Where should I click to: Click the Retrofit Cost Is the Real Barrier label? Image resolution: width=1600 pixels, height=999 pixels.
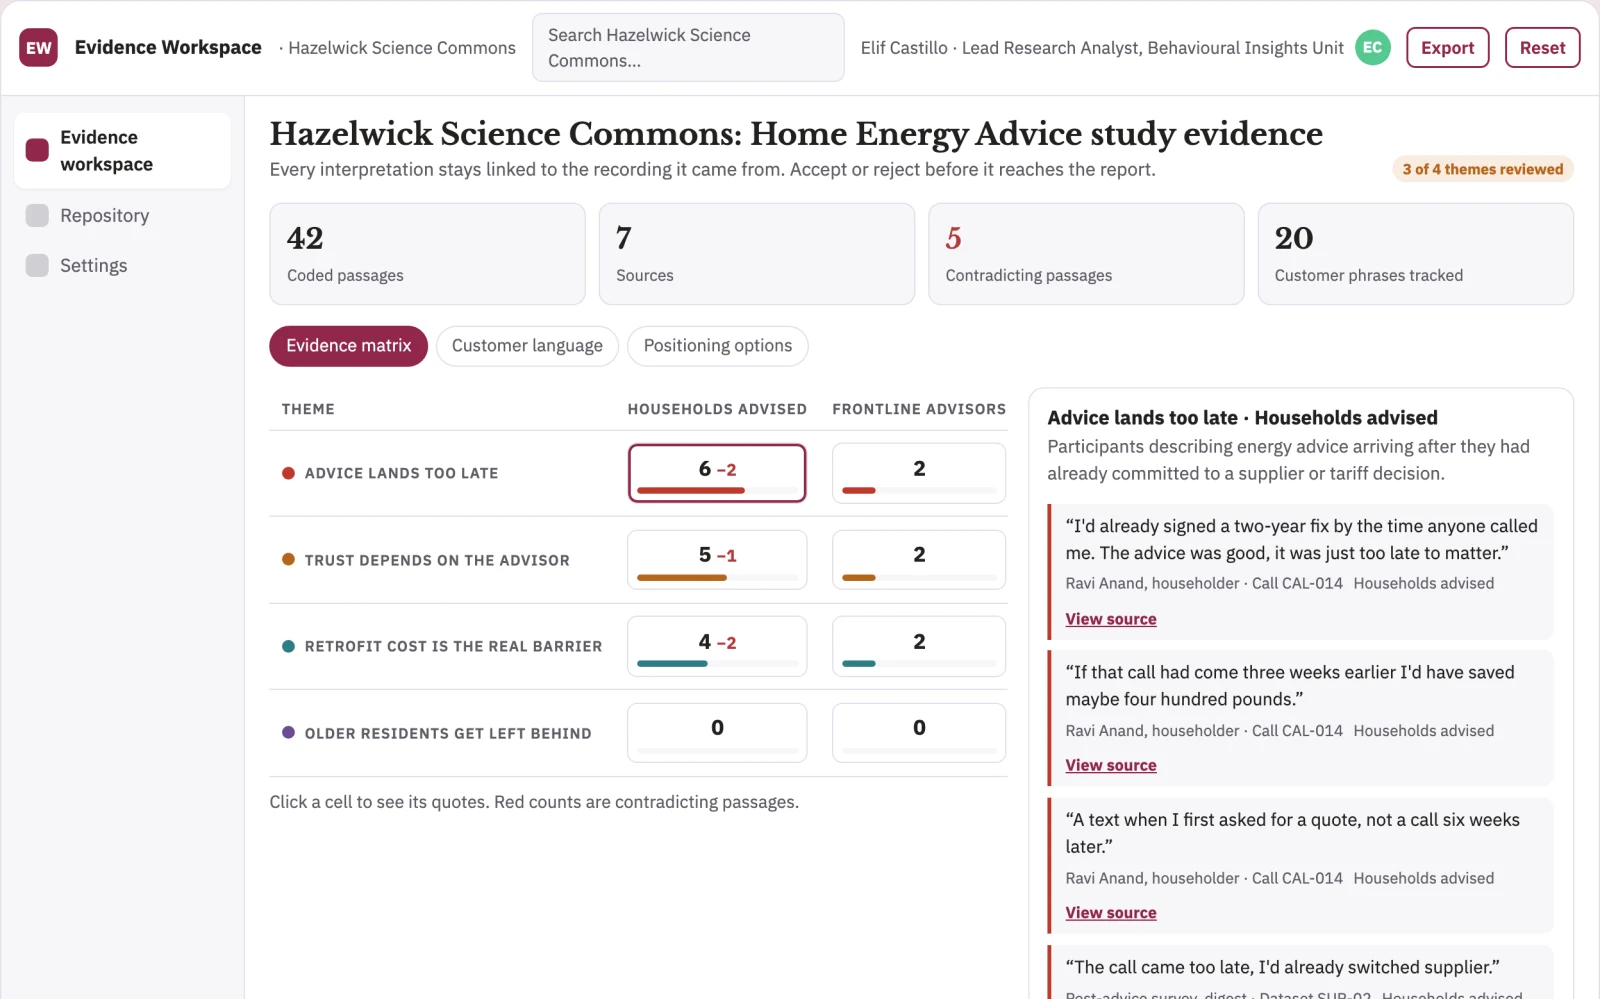(x=453, y=646)
